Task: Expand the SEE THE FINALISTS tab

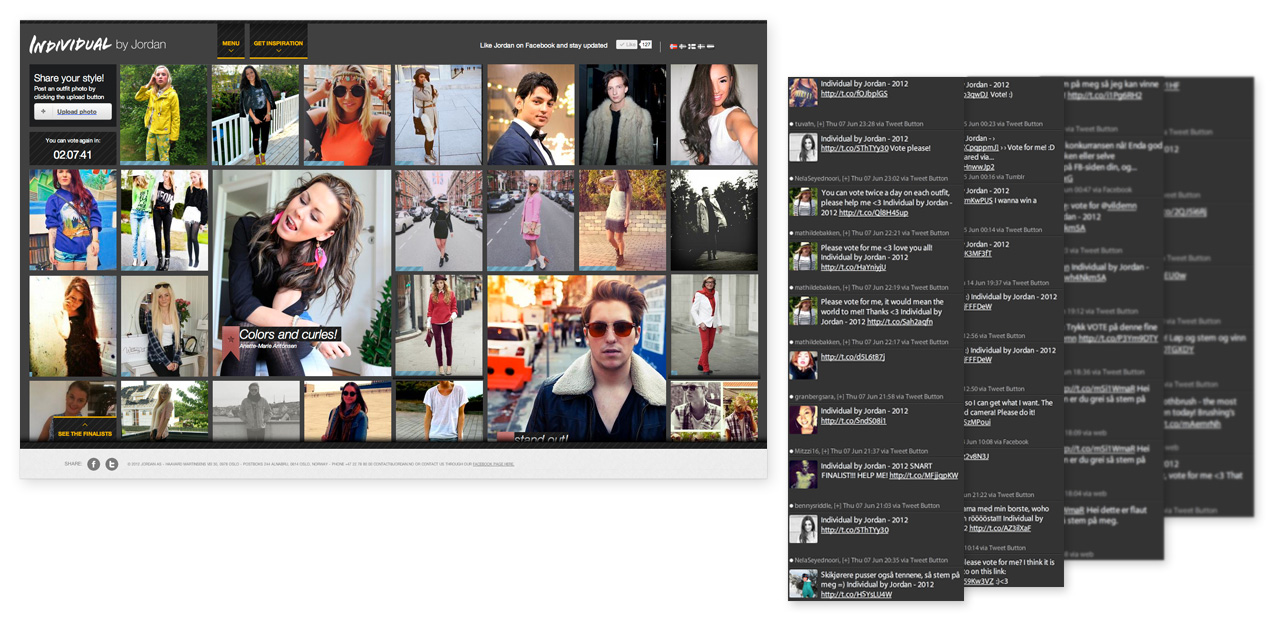Action: (85, 430)
